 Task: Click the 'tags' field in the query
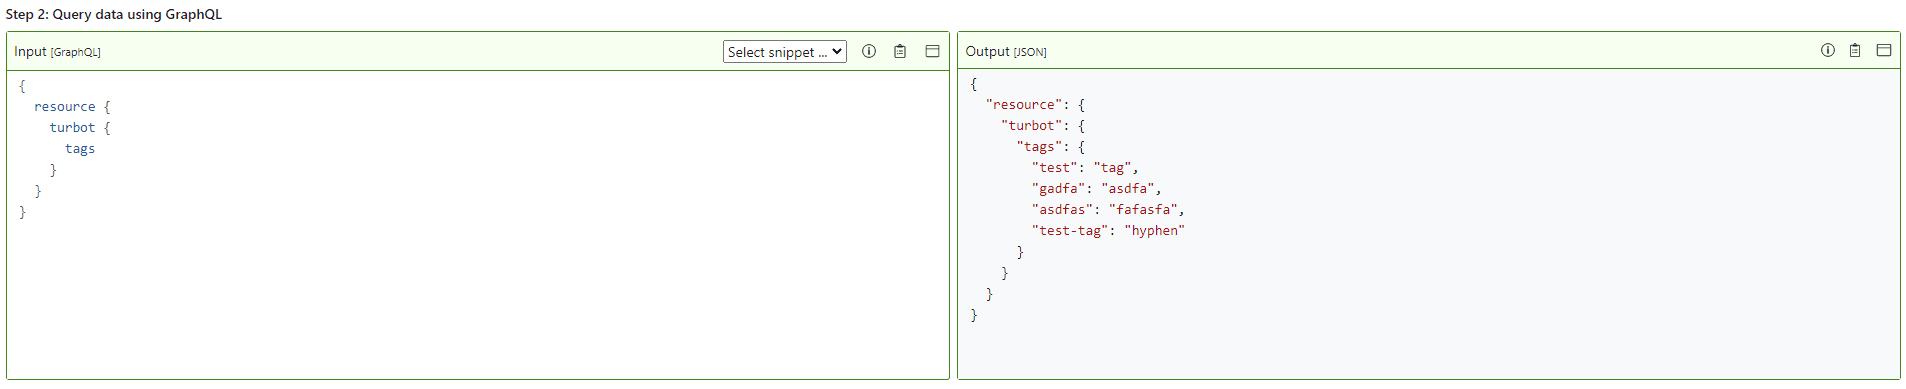tap(80, 149)
